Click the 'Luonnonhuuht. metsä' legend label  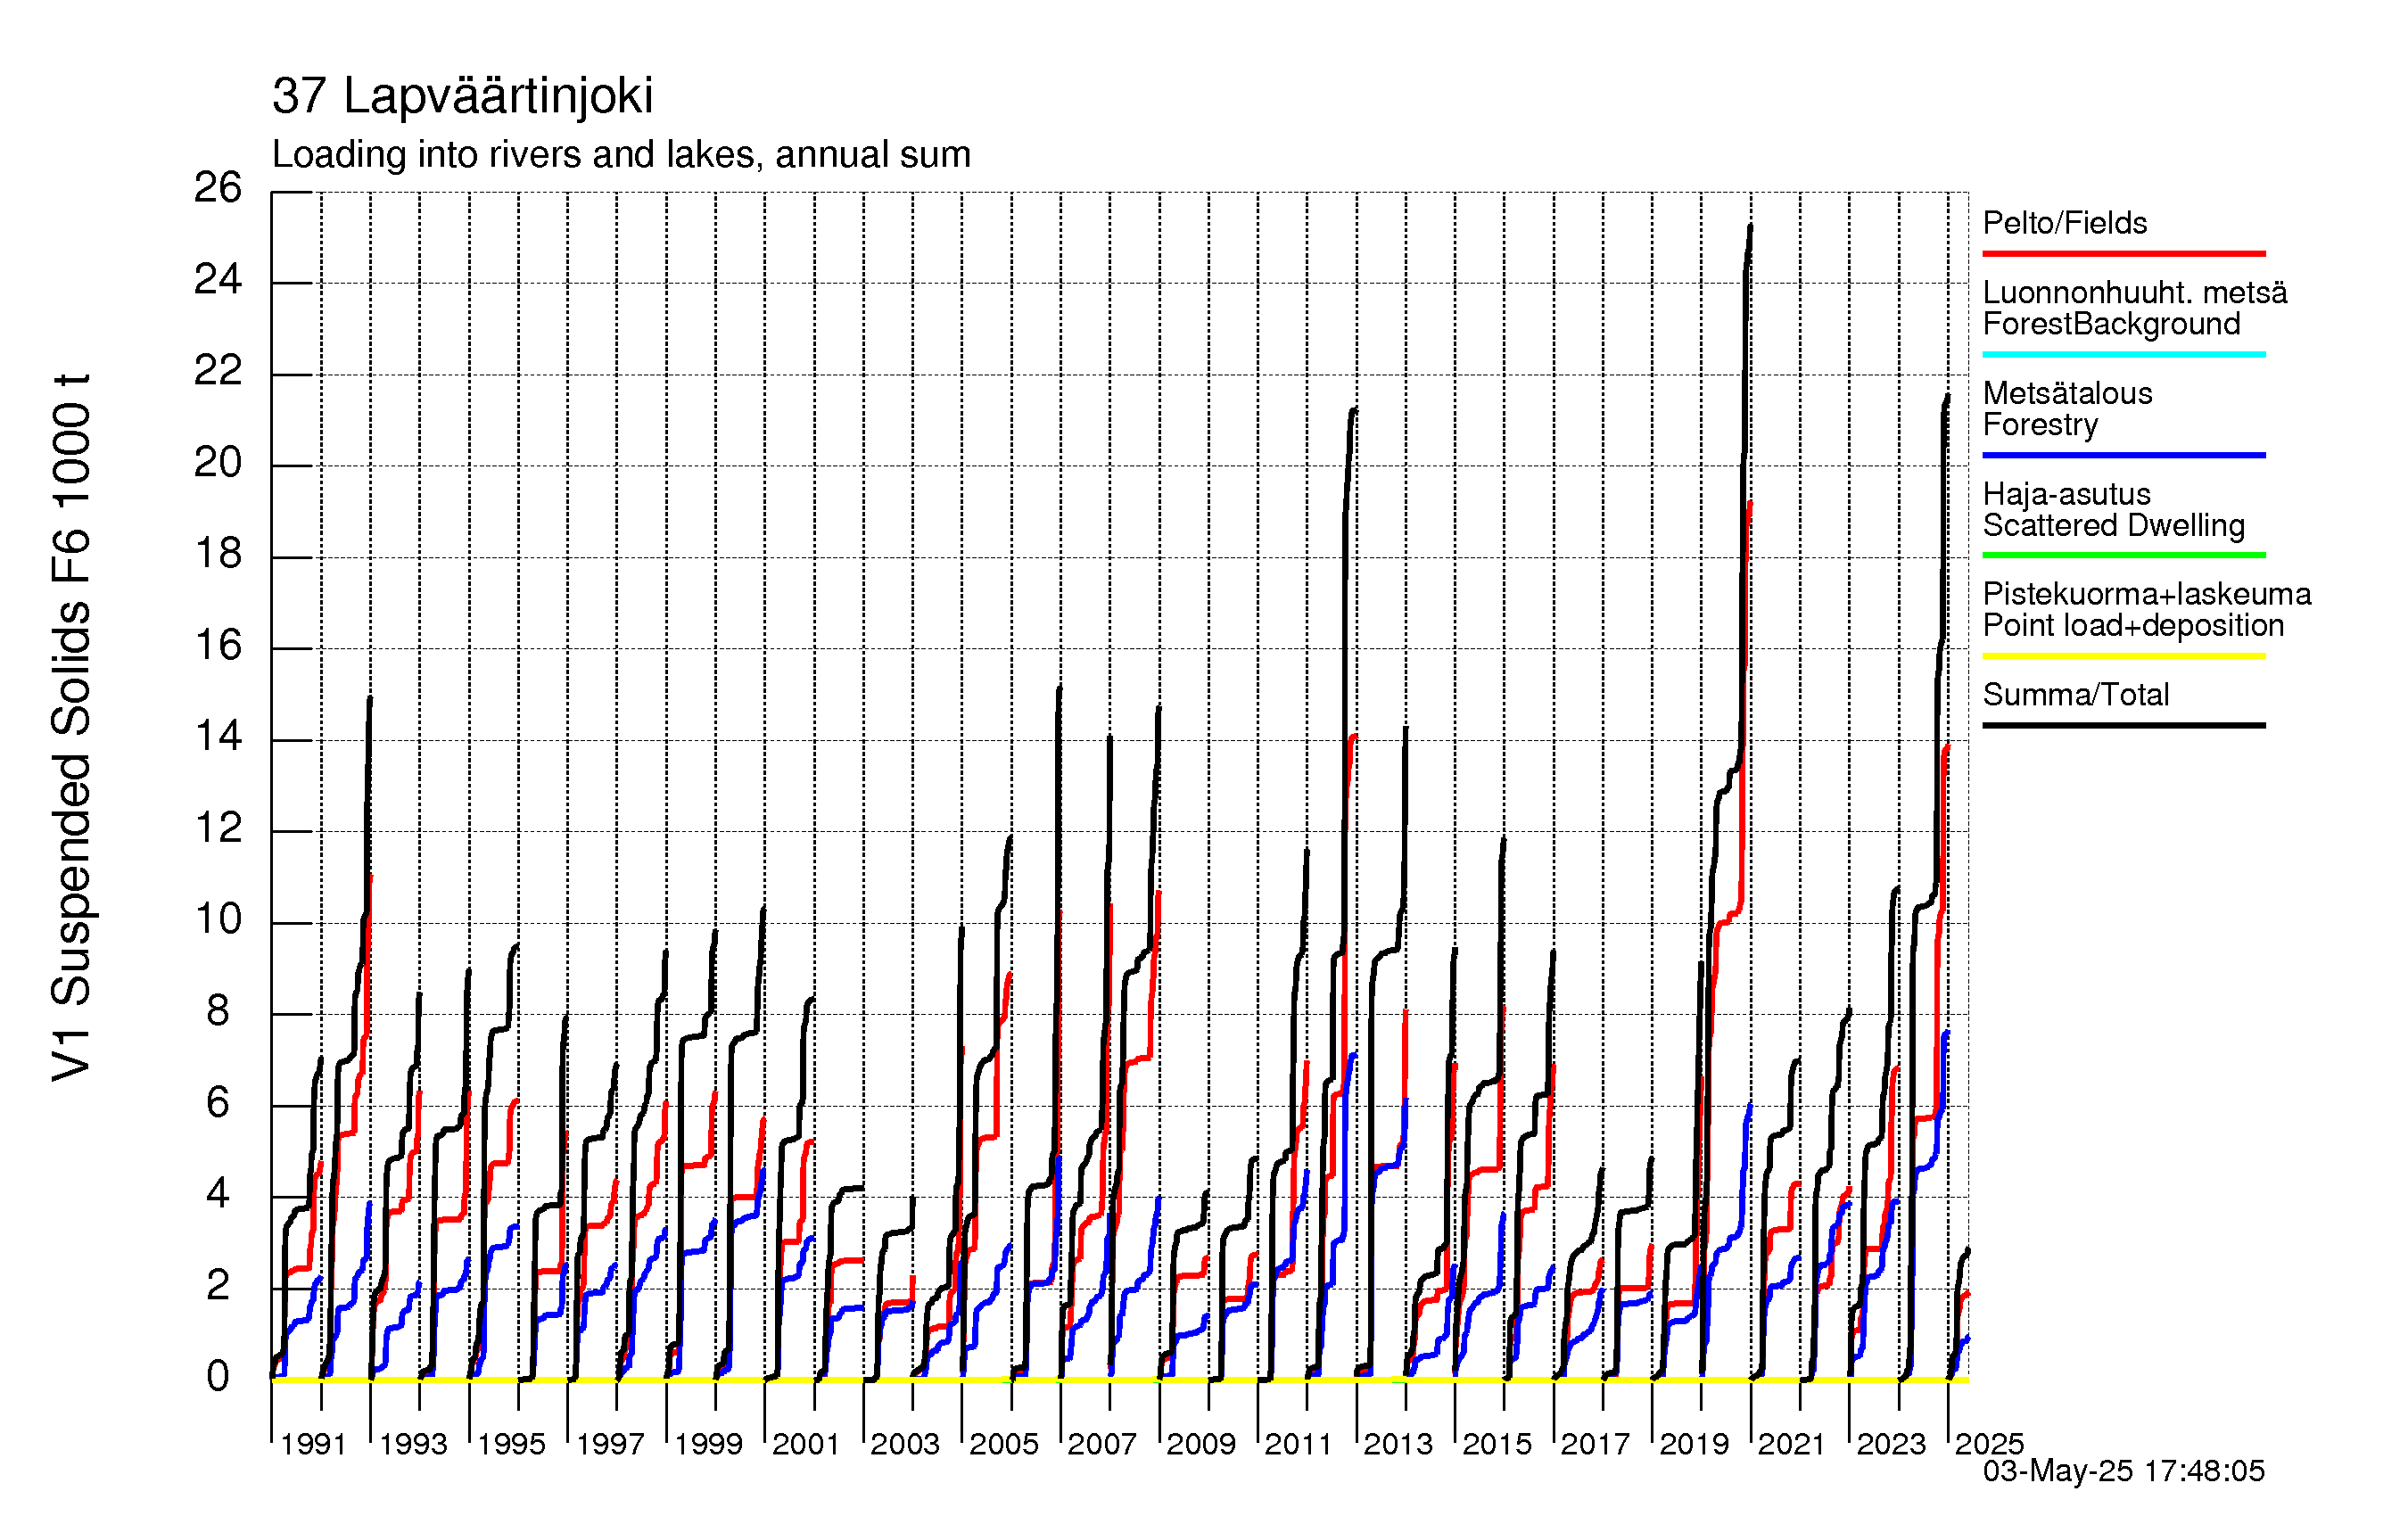2135,293
